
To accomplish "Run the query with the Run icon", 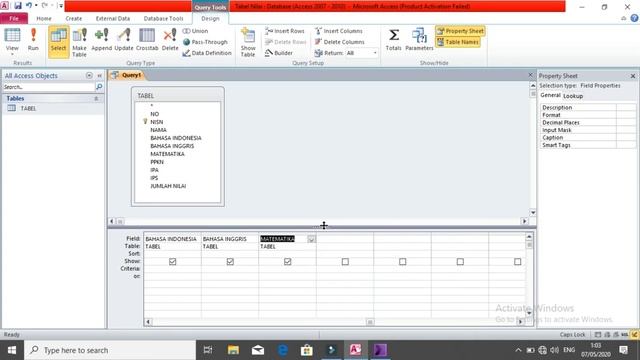I will click(33, 40).
